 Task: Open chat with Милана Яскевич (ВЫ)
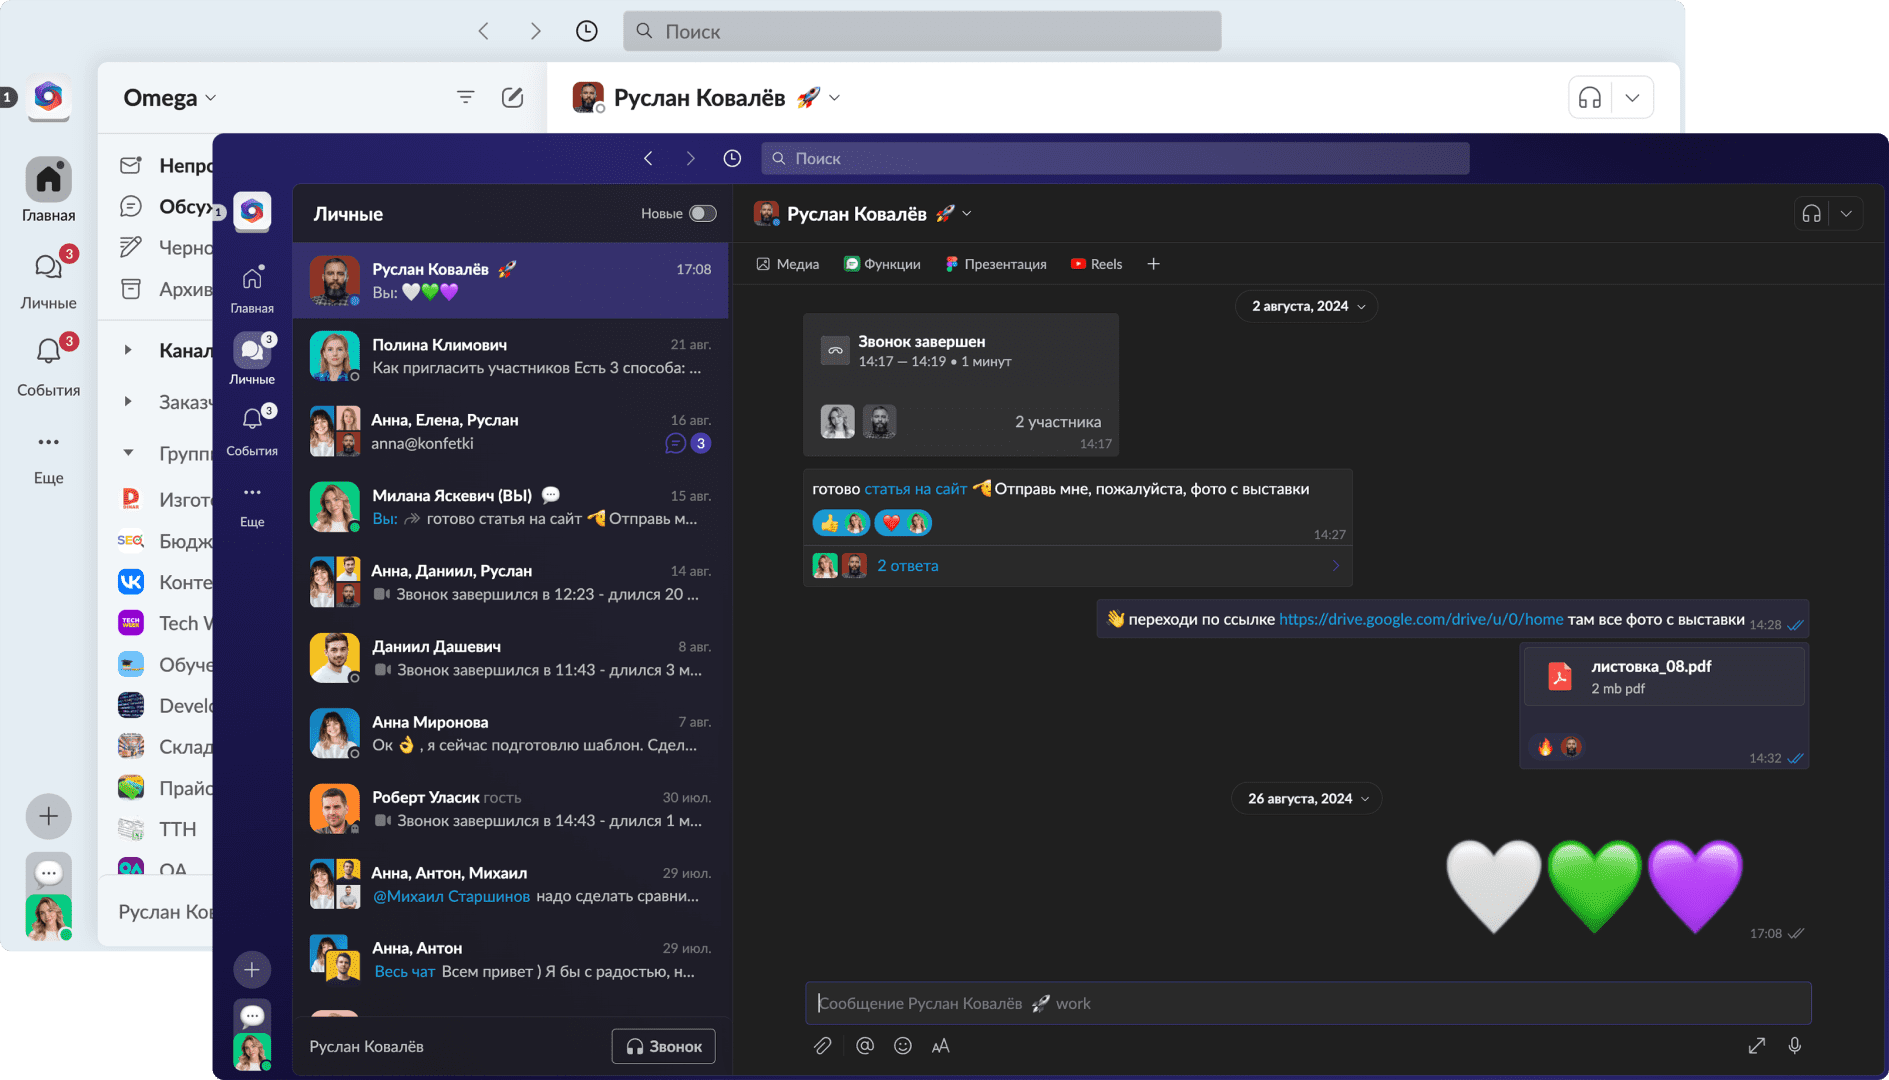511,507
